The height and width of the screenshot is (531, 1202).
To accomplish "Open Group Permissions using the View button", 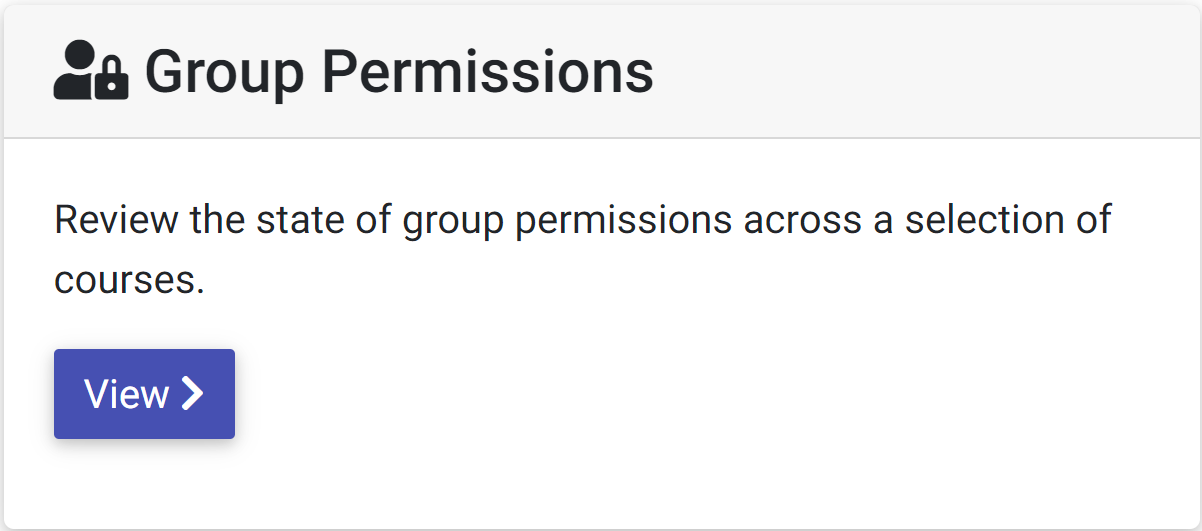I will click(x=144, y=394).
